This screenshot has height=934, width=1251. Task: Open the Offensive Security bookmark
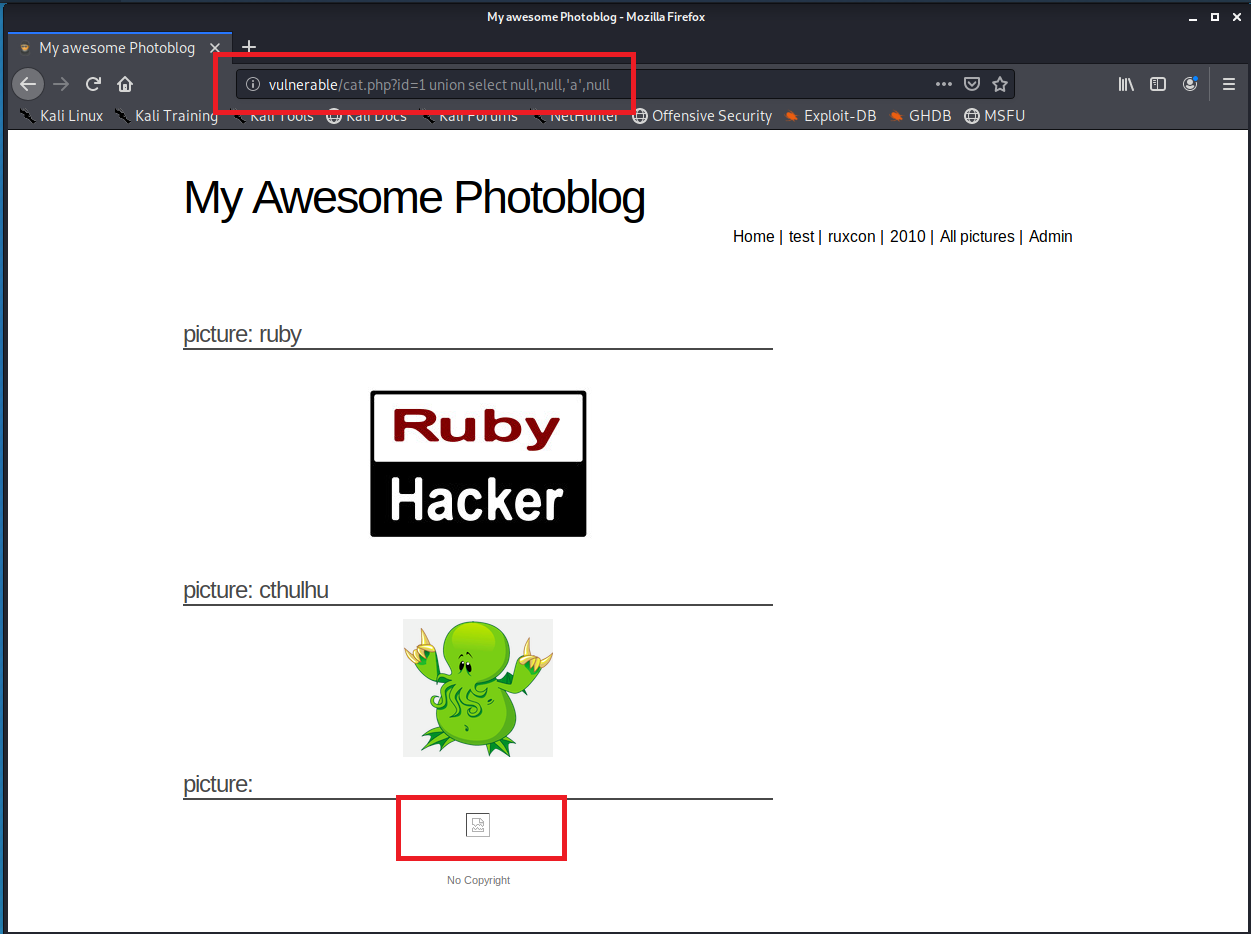(701, 116)
